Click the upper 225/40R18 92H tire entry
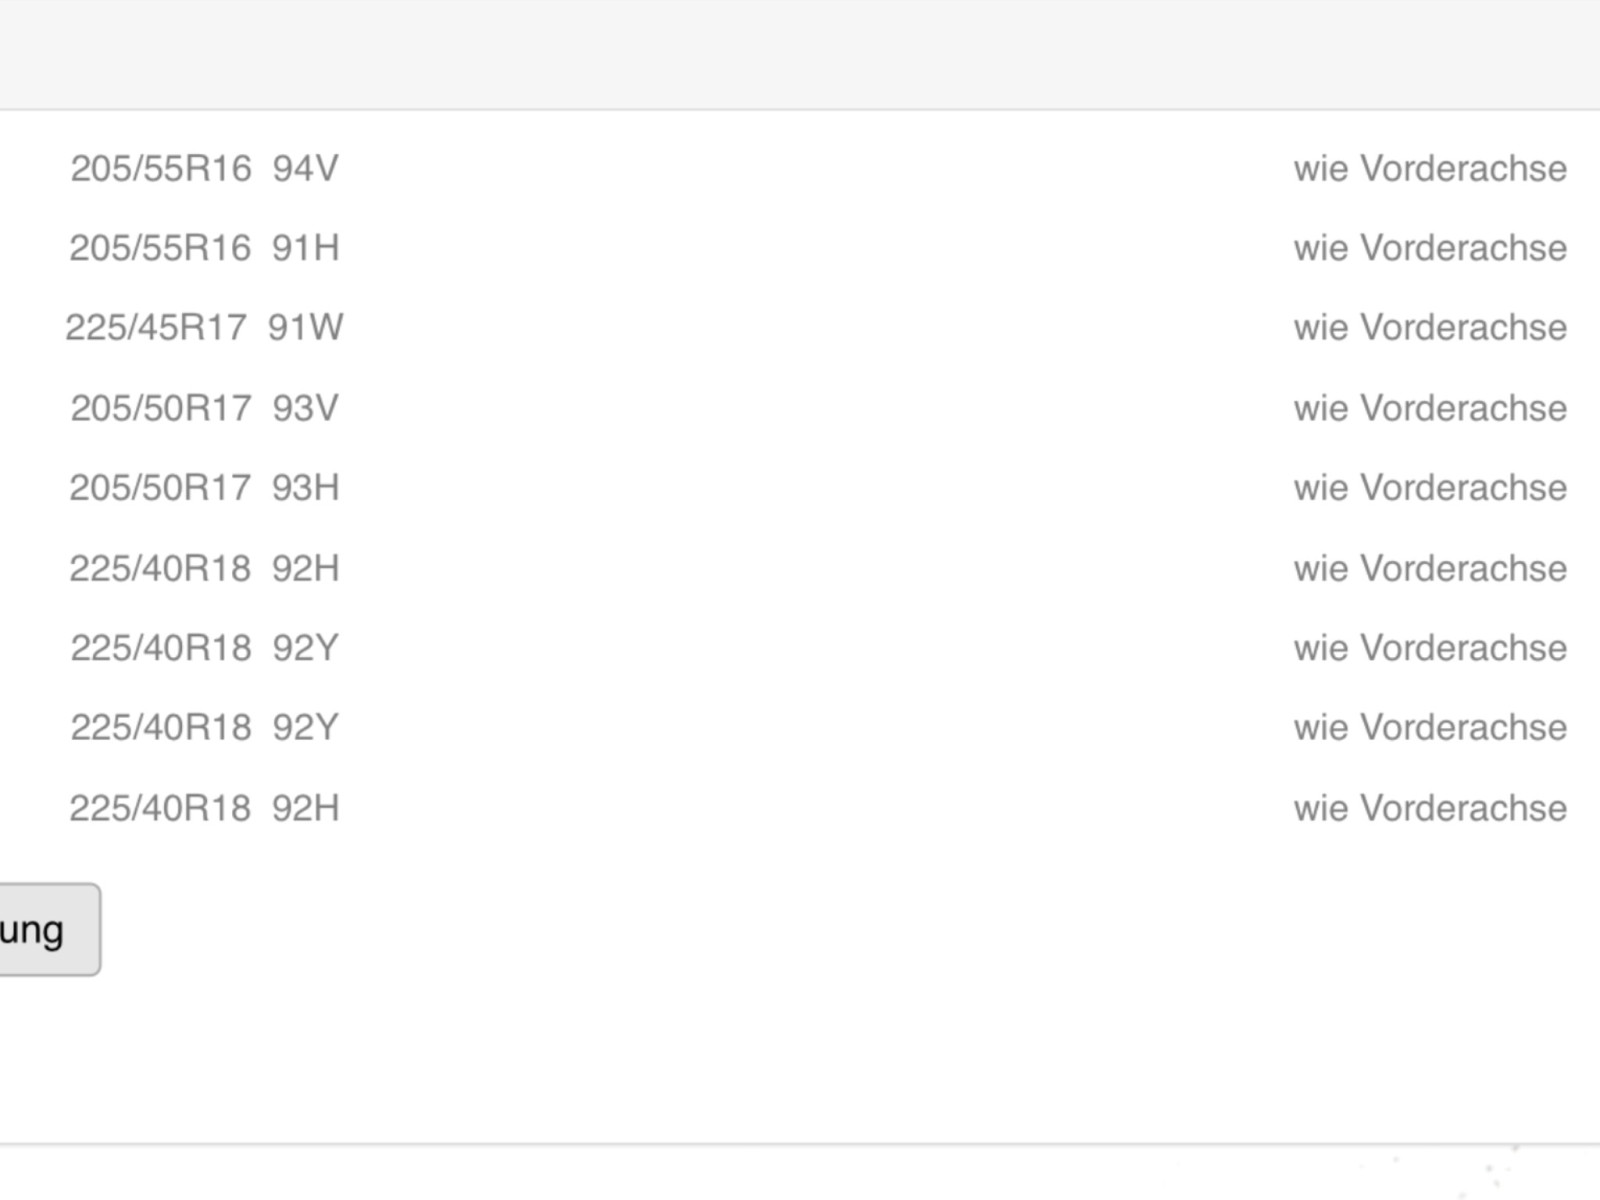This screenshot has height=1200, width=1600. click(x=204, y=568)
